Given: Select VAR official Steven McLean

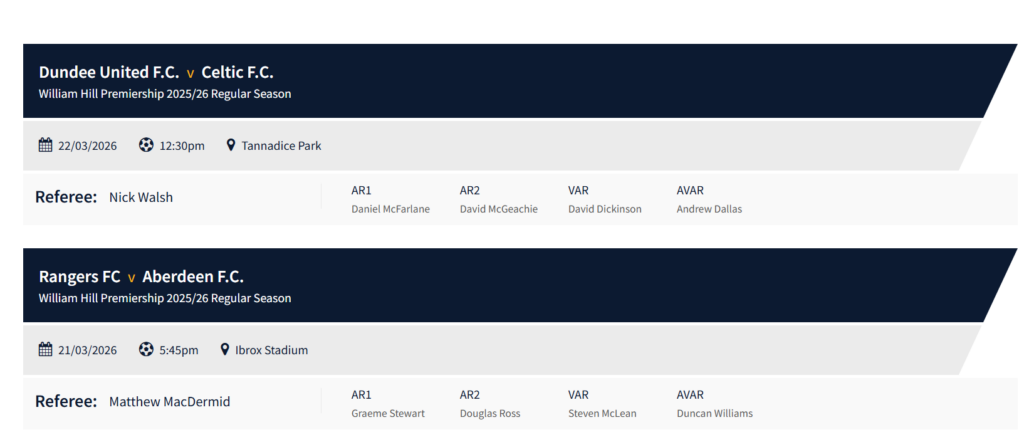Looking at the screenshot, I should point(602,413).
